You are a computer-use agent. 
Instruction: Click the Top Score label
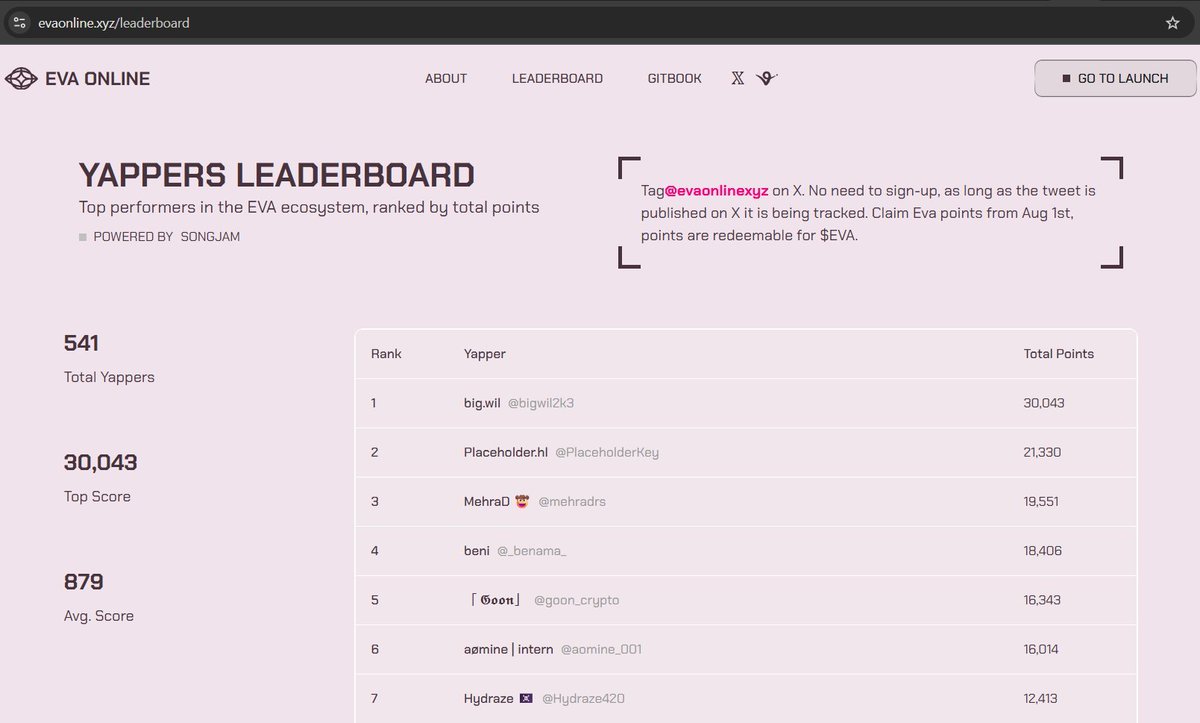click(97, 496)
